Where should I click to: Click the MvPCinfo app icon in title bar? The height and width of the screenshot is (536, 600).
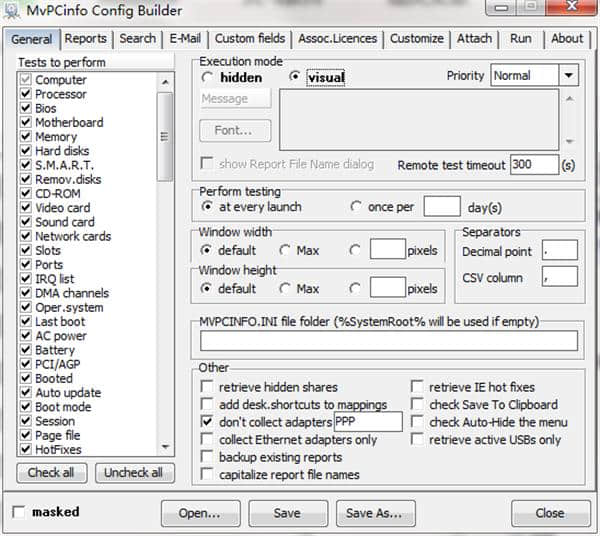pos(12,11)
